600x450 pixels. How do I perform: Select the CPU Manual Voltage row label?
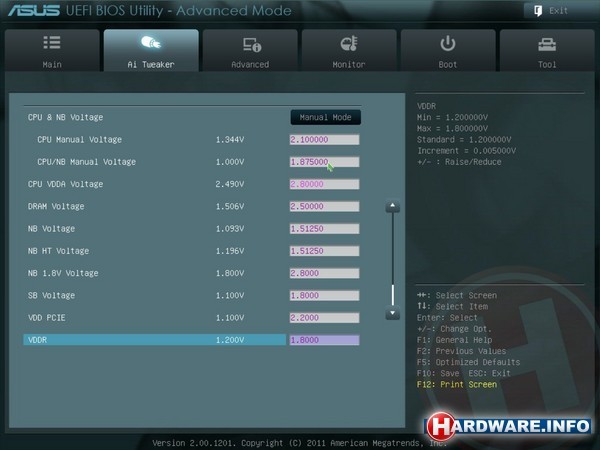pos(80,140)
